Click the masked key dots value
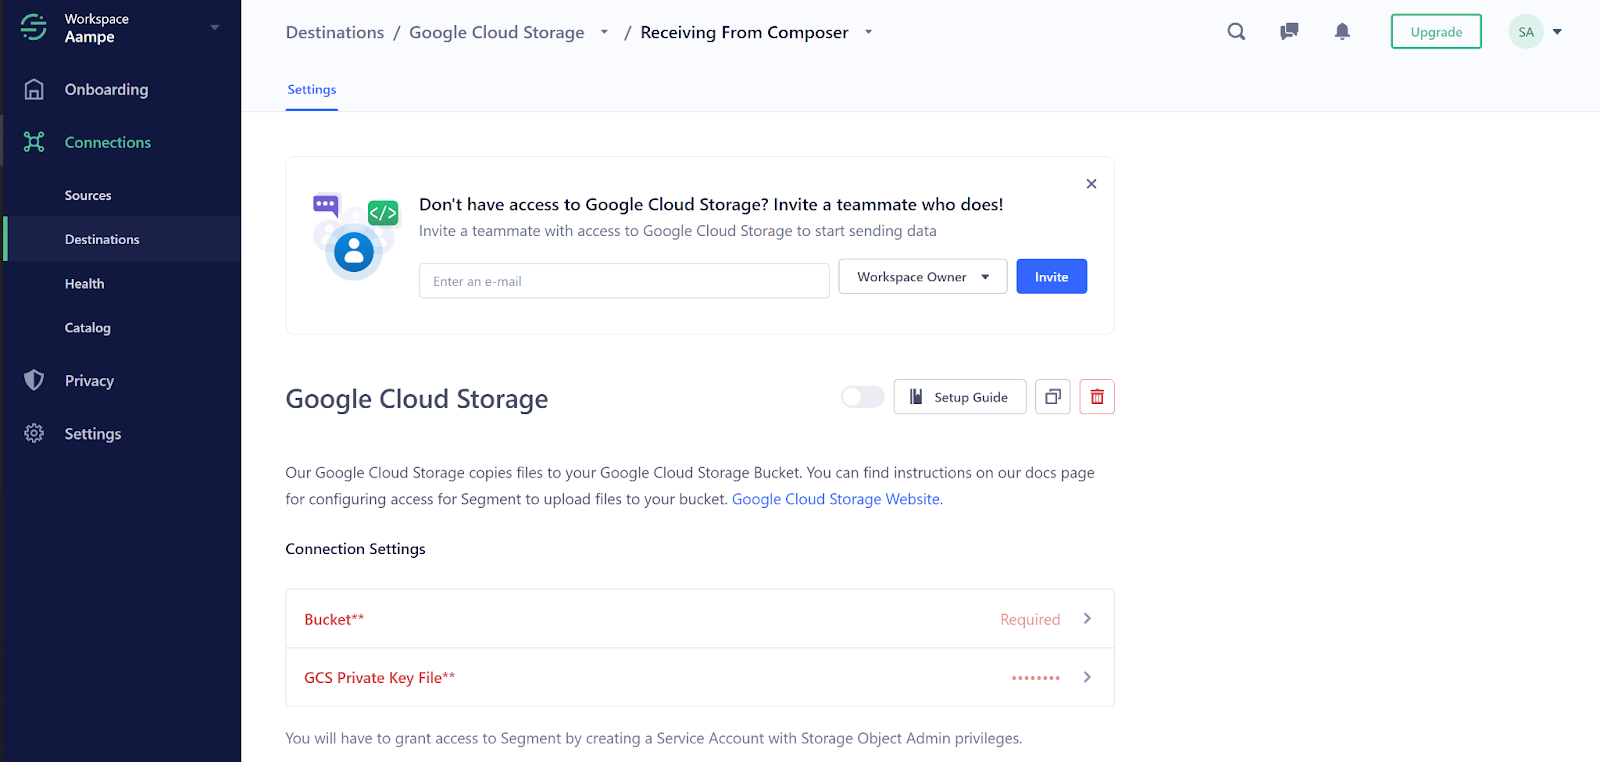 [x=1036, y=678]
